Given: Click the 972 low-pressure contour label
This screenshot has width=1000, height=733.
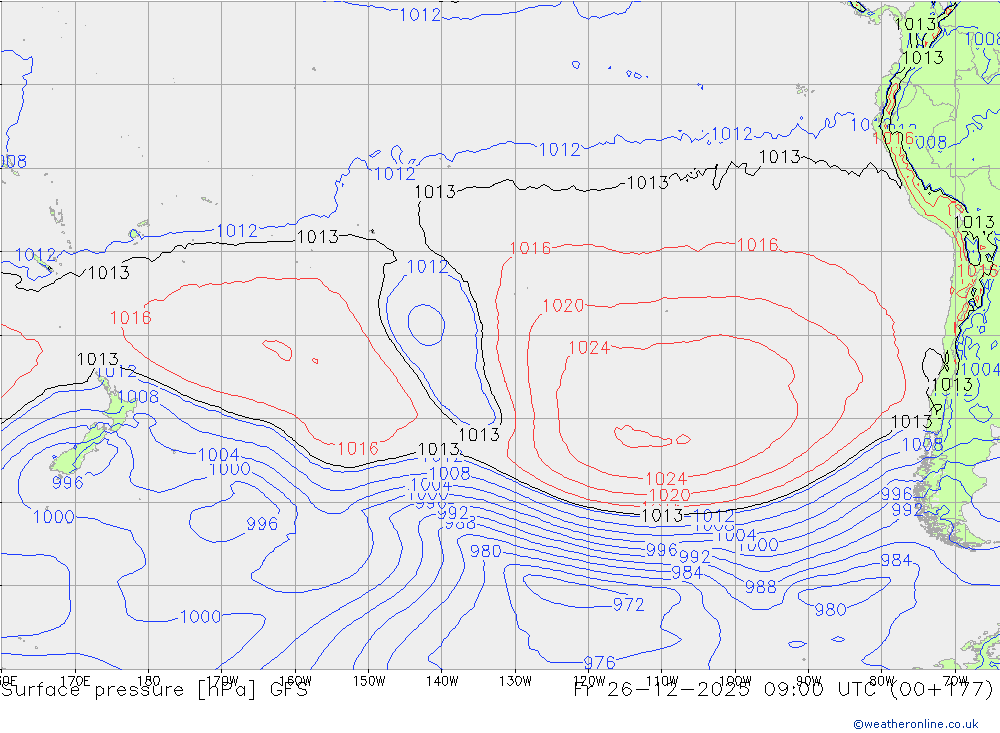Looking at the screenshot, I should pos(628,604).
